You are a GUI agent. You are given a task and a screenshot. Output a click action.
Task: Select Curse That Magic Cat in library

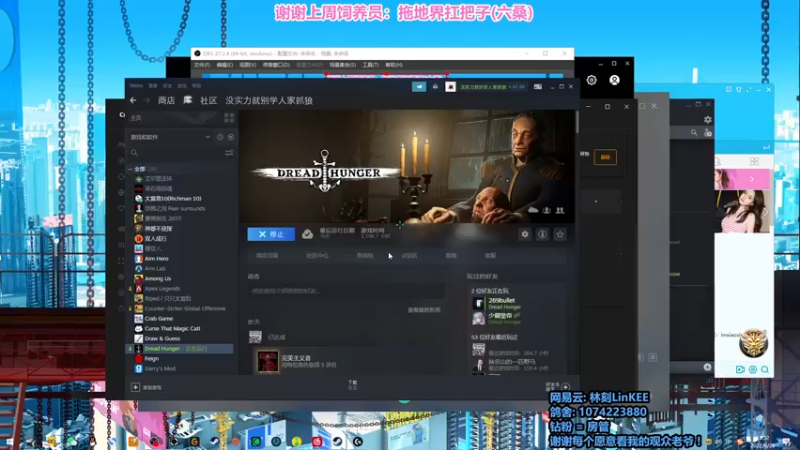click(172, 329)
